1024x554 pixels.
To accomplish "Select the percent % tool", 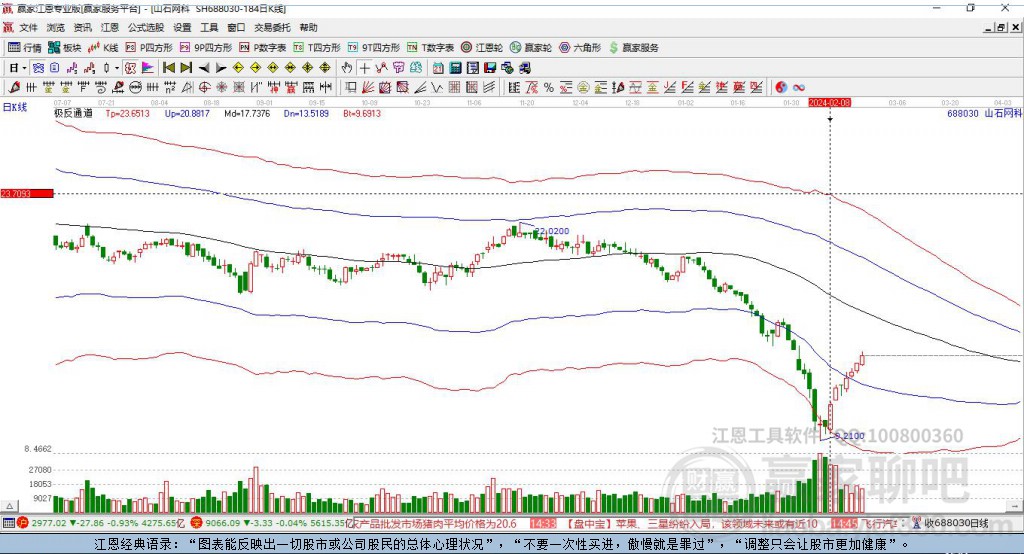I will pos(549,87).
